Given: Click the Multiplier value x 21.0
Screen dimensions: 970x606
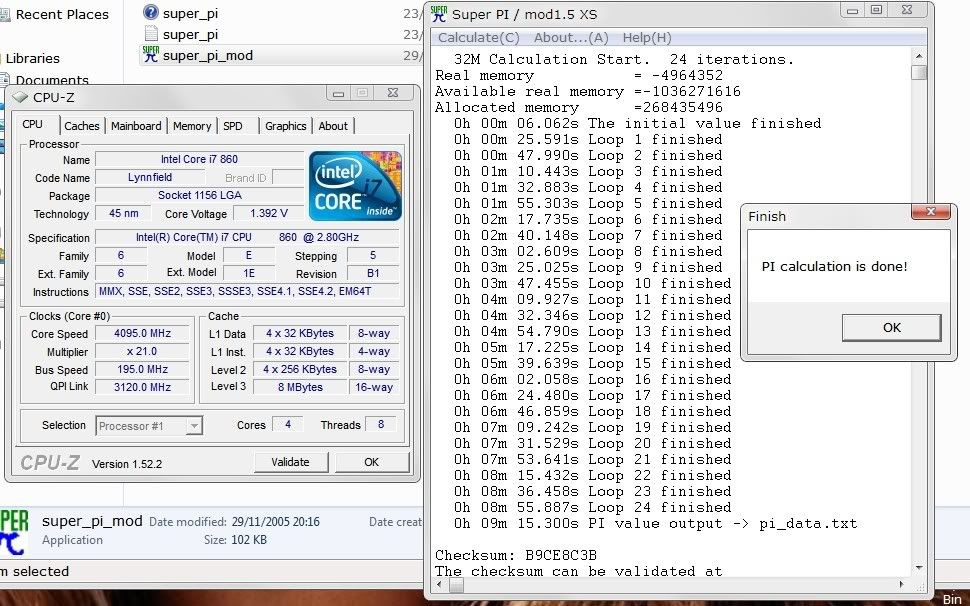Looking at the screenshot, I should tap(142, 351).
